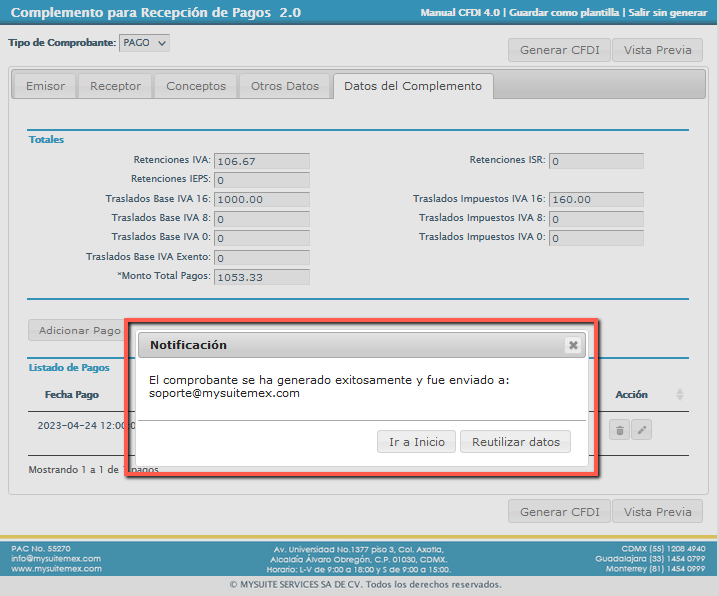Click Ir a Inicio in the notification
The image size is (719, 596).
[416, 442]
